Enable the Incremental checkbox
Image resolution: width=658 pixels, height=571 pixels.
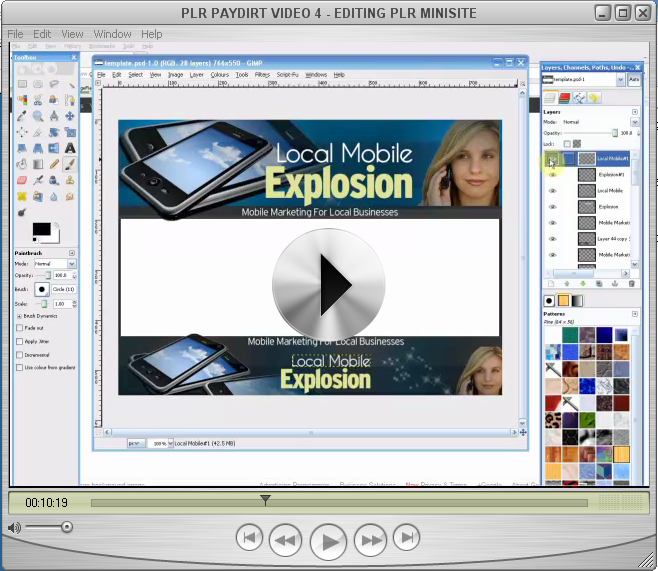point(19,355)
